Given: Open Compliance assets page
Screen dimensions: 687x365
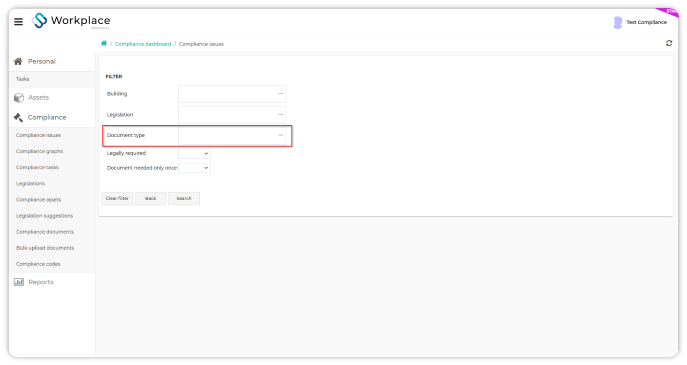Looking at the screenshot, I should click(39, 199).
